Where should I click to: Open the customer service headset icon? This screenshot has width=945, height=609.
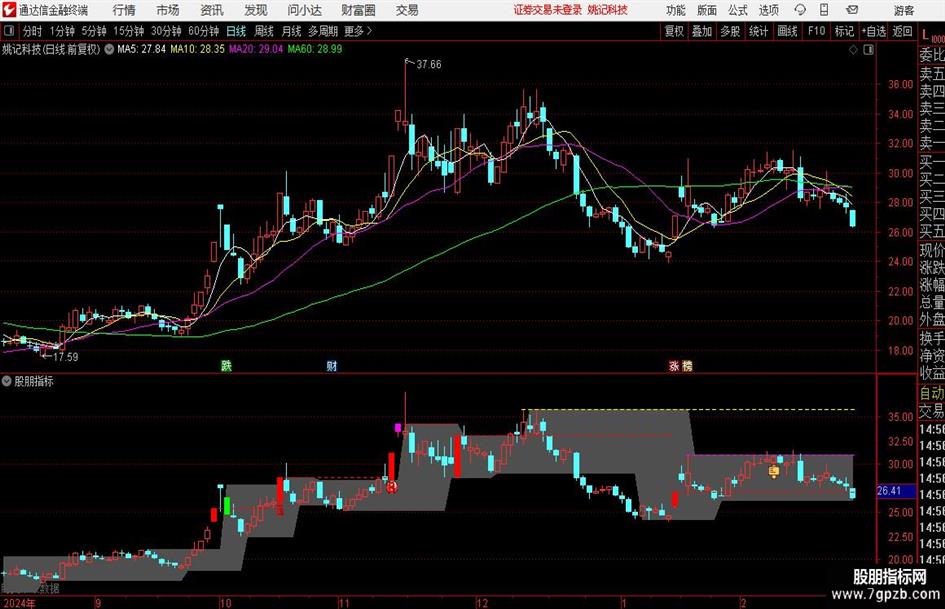coord(800,10)
